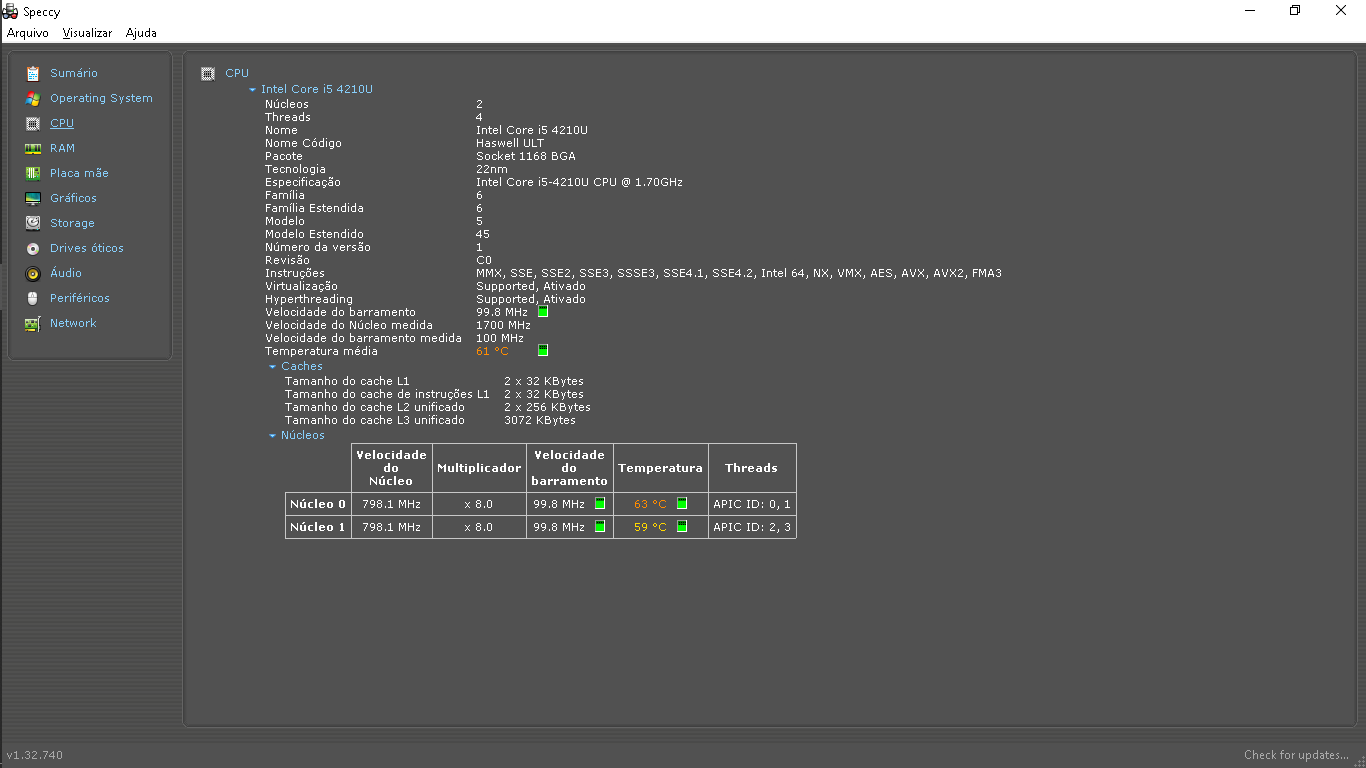Click the Núcleo 0 row header
Image resolution: width=1366 pixels, height=768 pixels.
[318, 504]
